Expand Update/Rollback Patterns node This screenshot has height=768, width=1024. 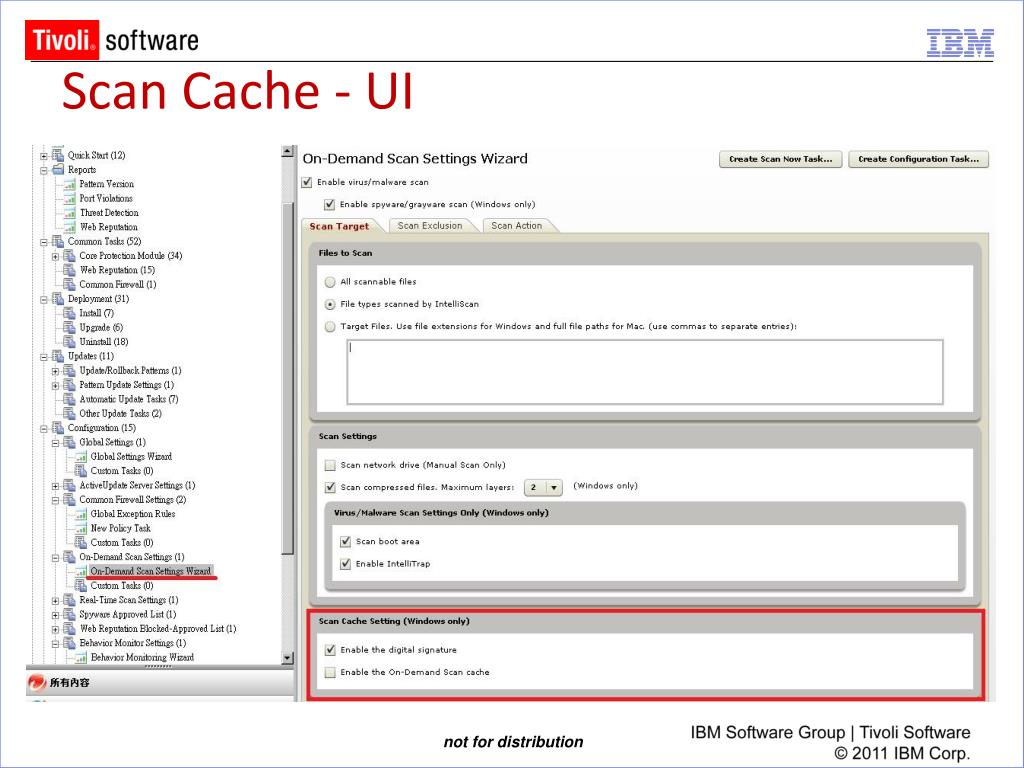[56, 371]
